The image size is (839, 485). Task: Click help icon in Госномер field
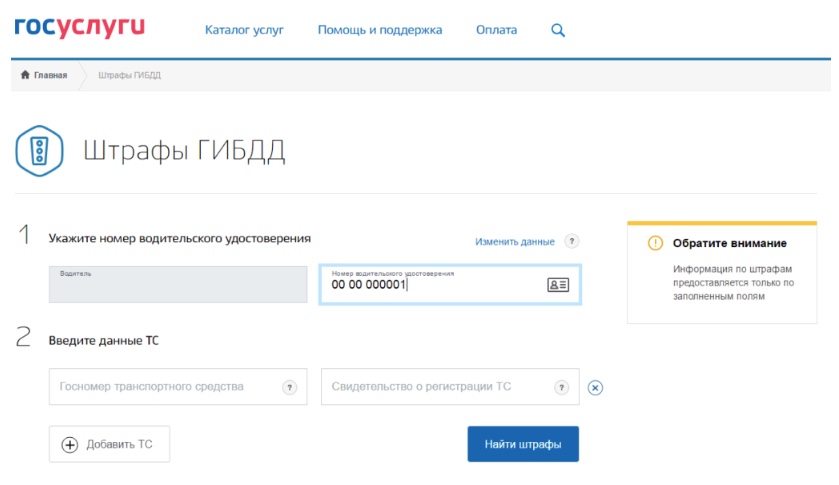(290, 387)
